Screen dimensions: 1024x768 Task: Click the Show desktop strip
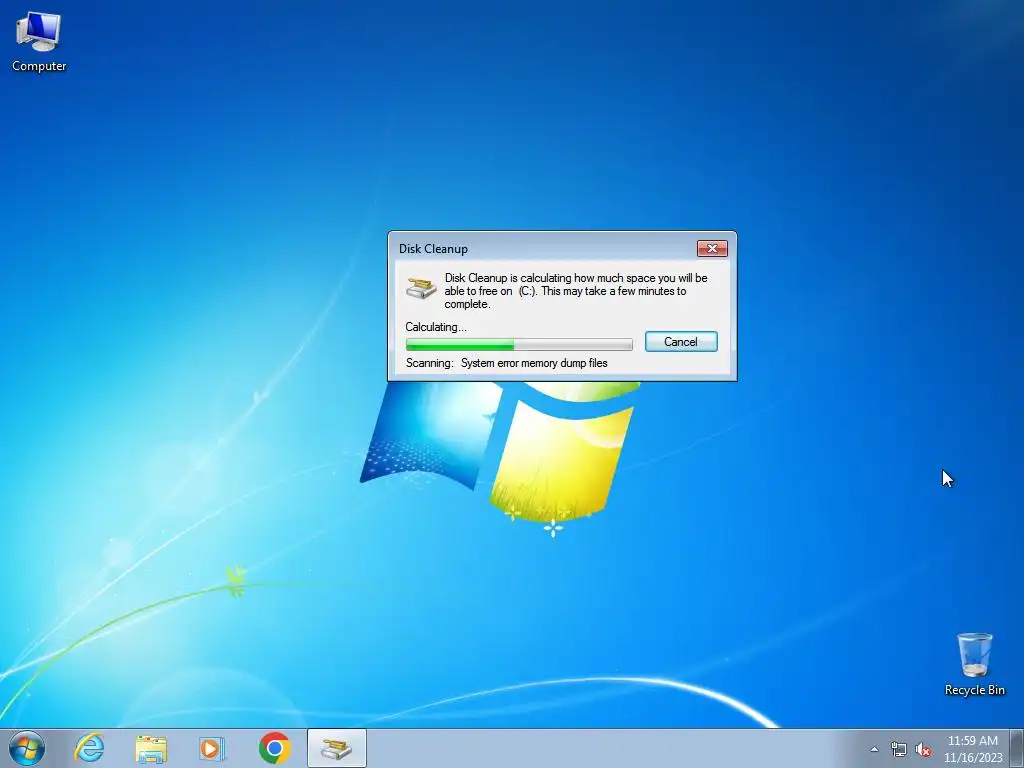point(1017,748)
